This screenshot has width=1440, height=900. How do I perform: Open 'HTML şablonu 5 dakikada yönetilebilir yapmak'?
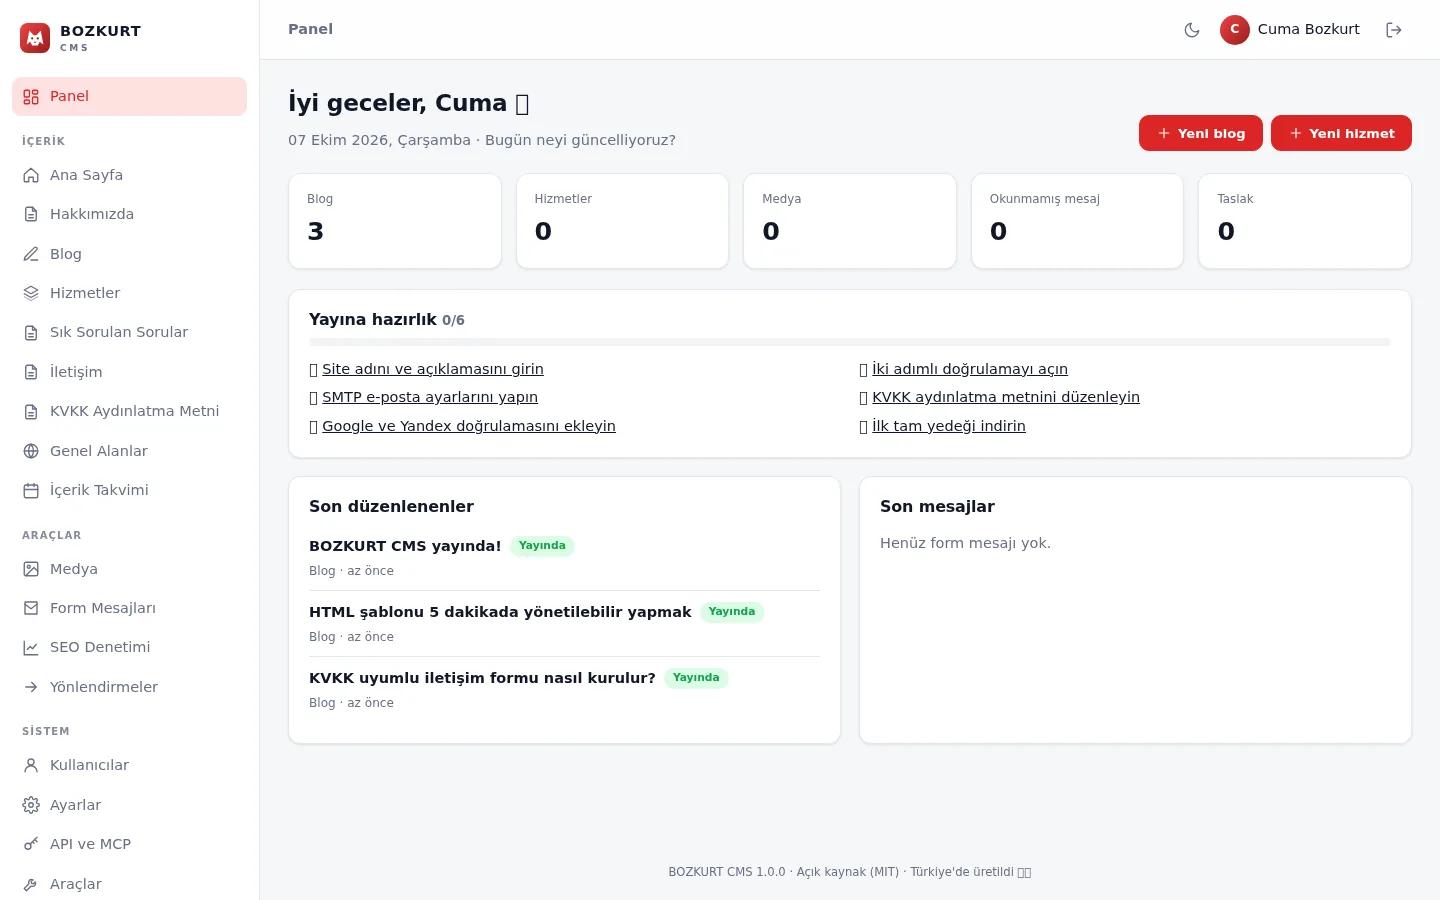tap(500, 612)
